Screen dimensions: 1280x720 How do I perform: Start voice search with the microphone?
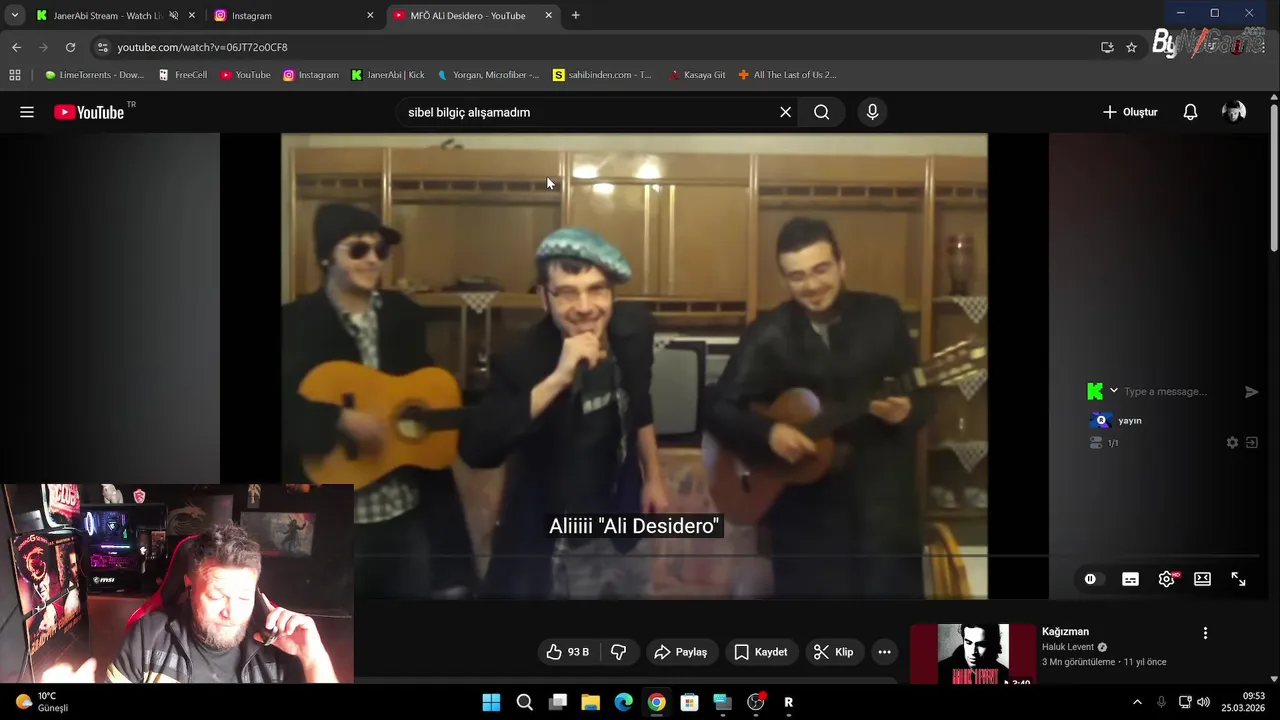coord(872,112)
